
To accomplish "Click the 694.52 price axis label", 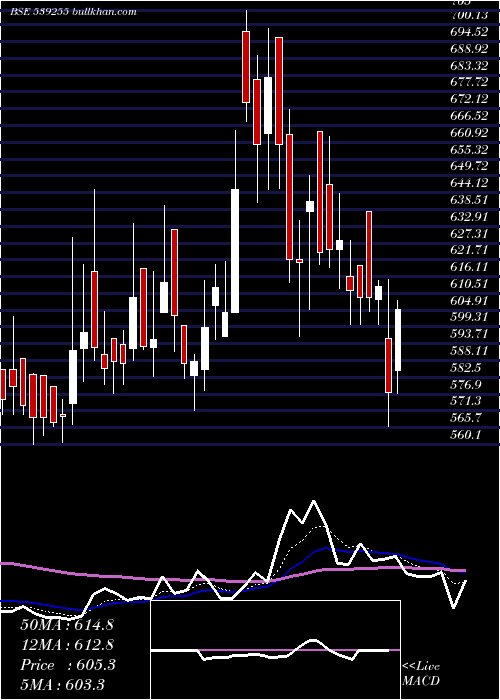I will 470,32.
